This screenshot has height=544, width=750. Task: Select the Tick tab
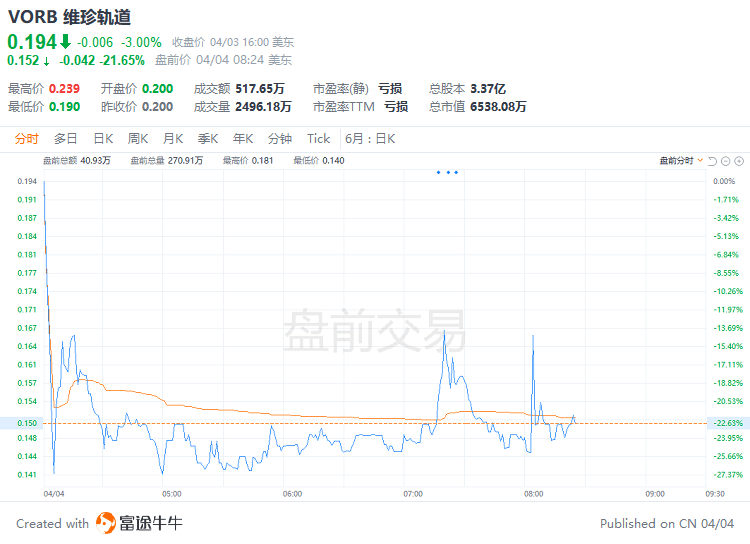coord(318,139)
